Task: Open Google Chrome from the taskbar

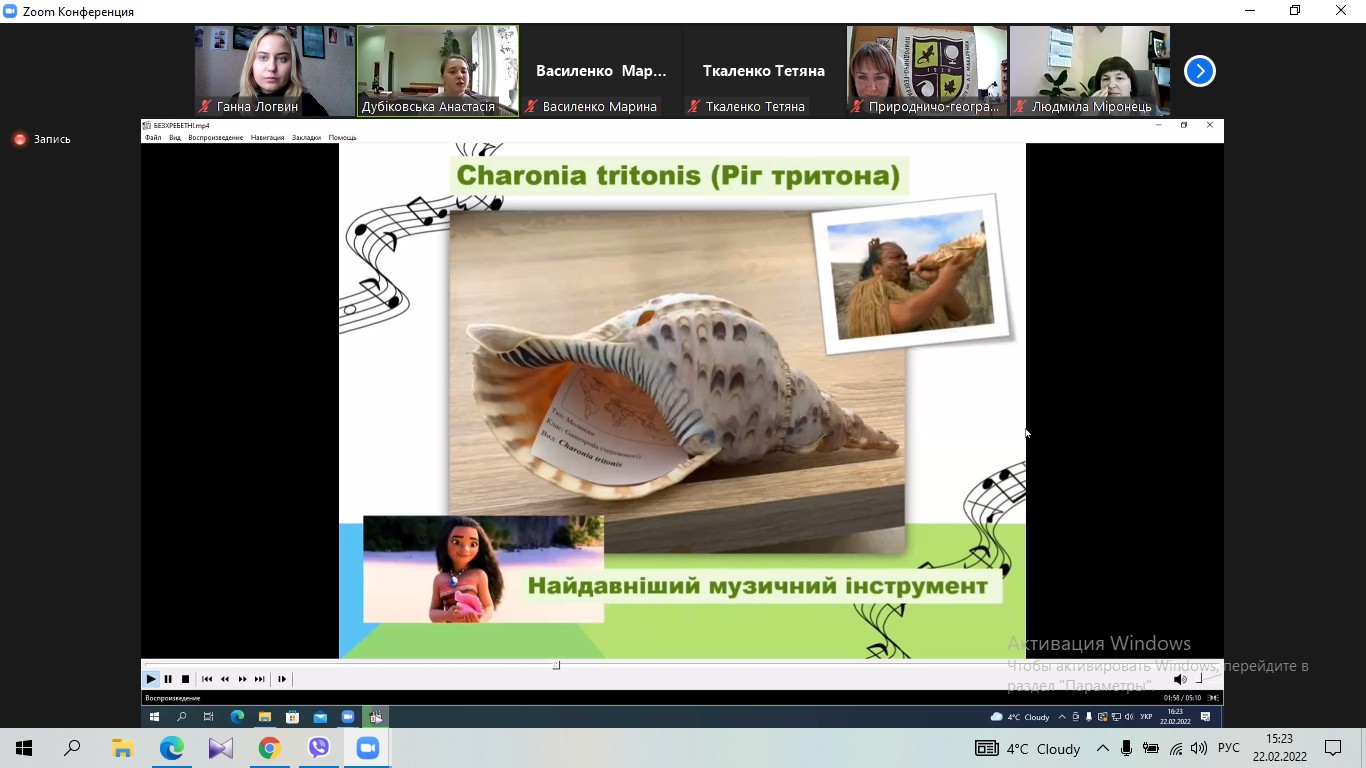Action: click(269, 748)
